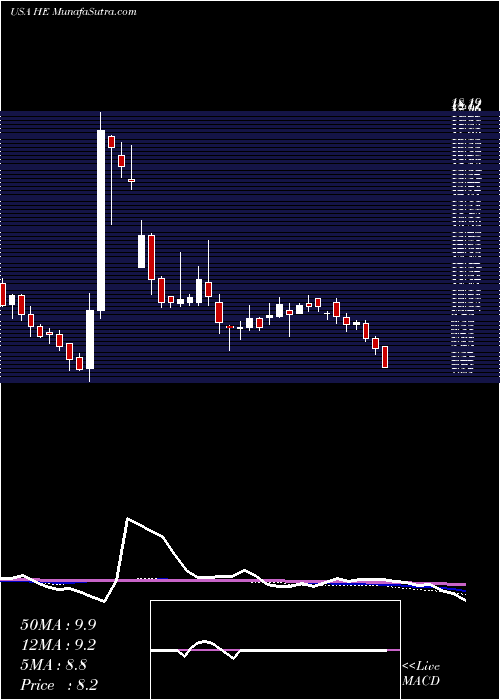The image size is (500, 700).
Task: Click the <<Live MACD label
Action: tap(421, 673)
